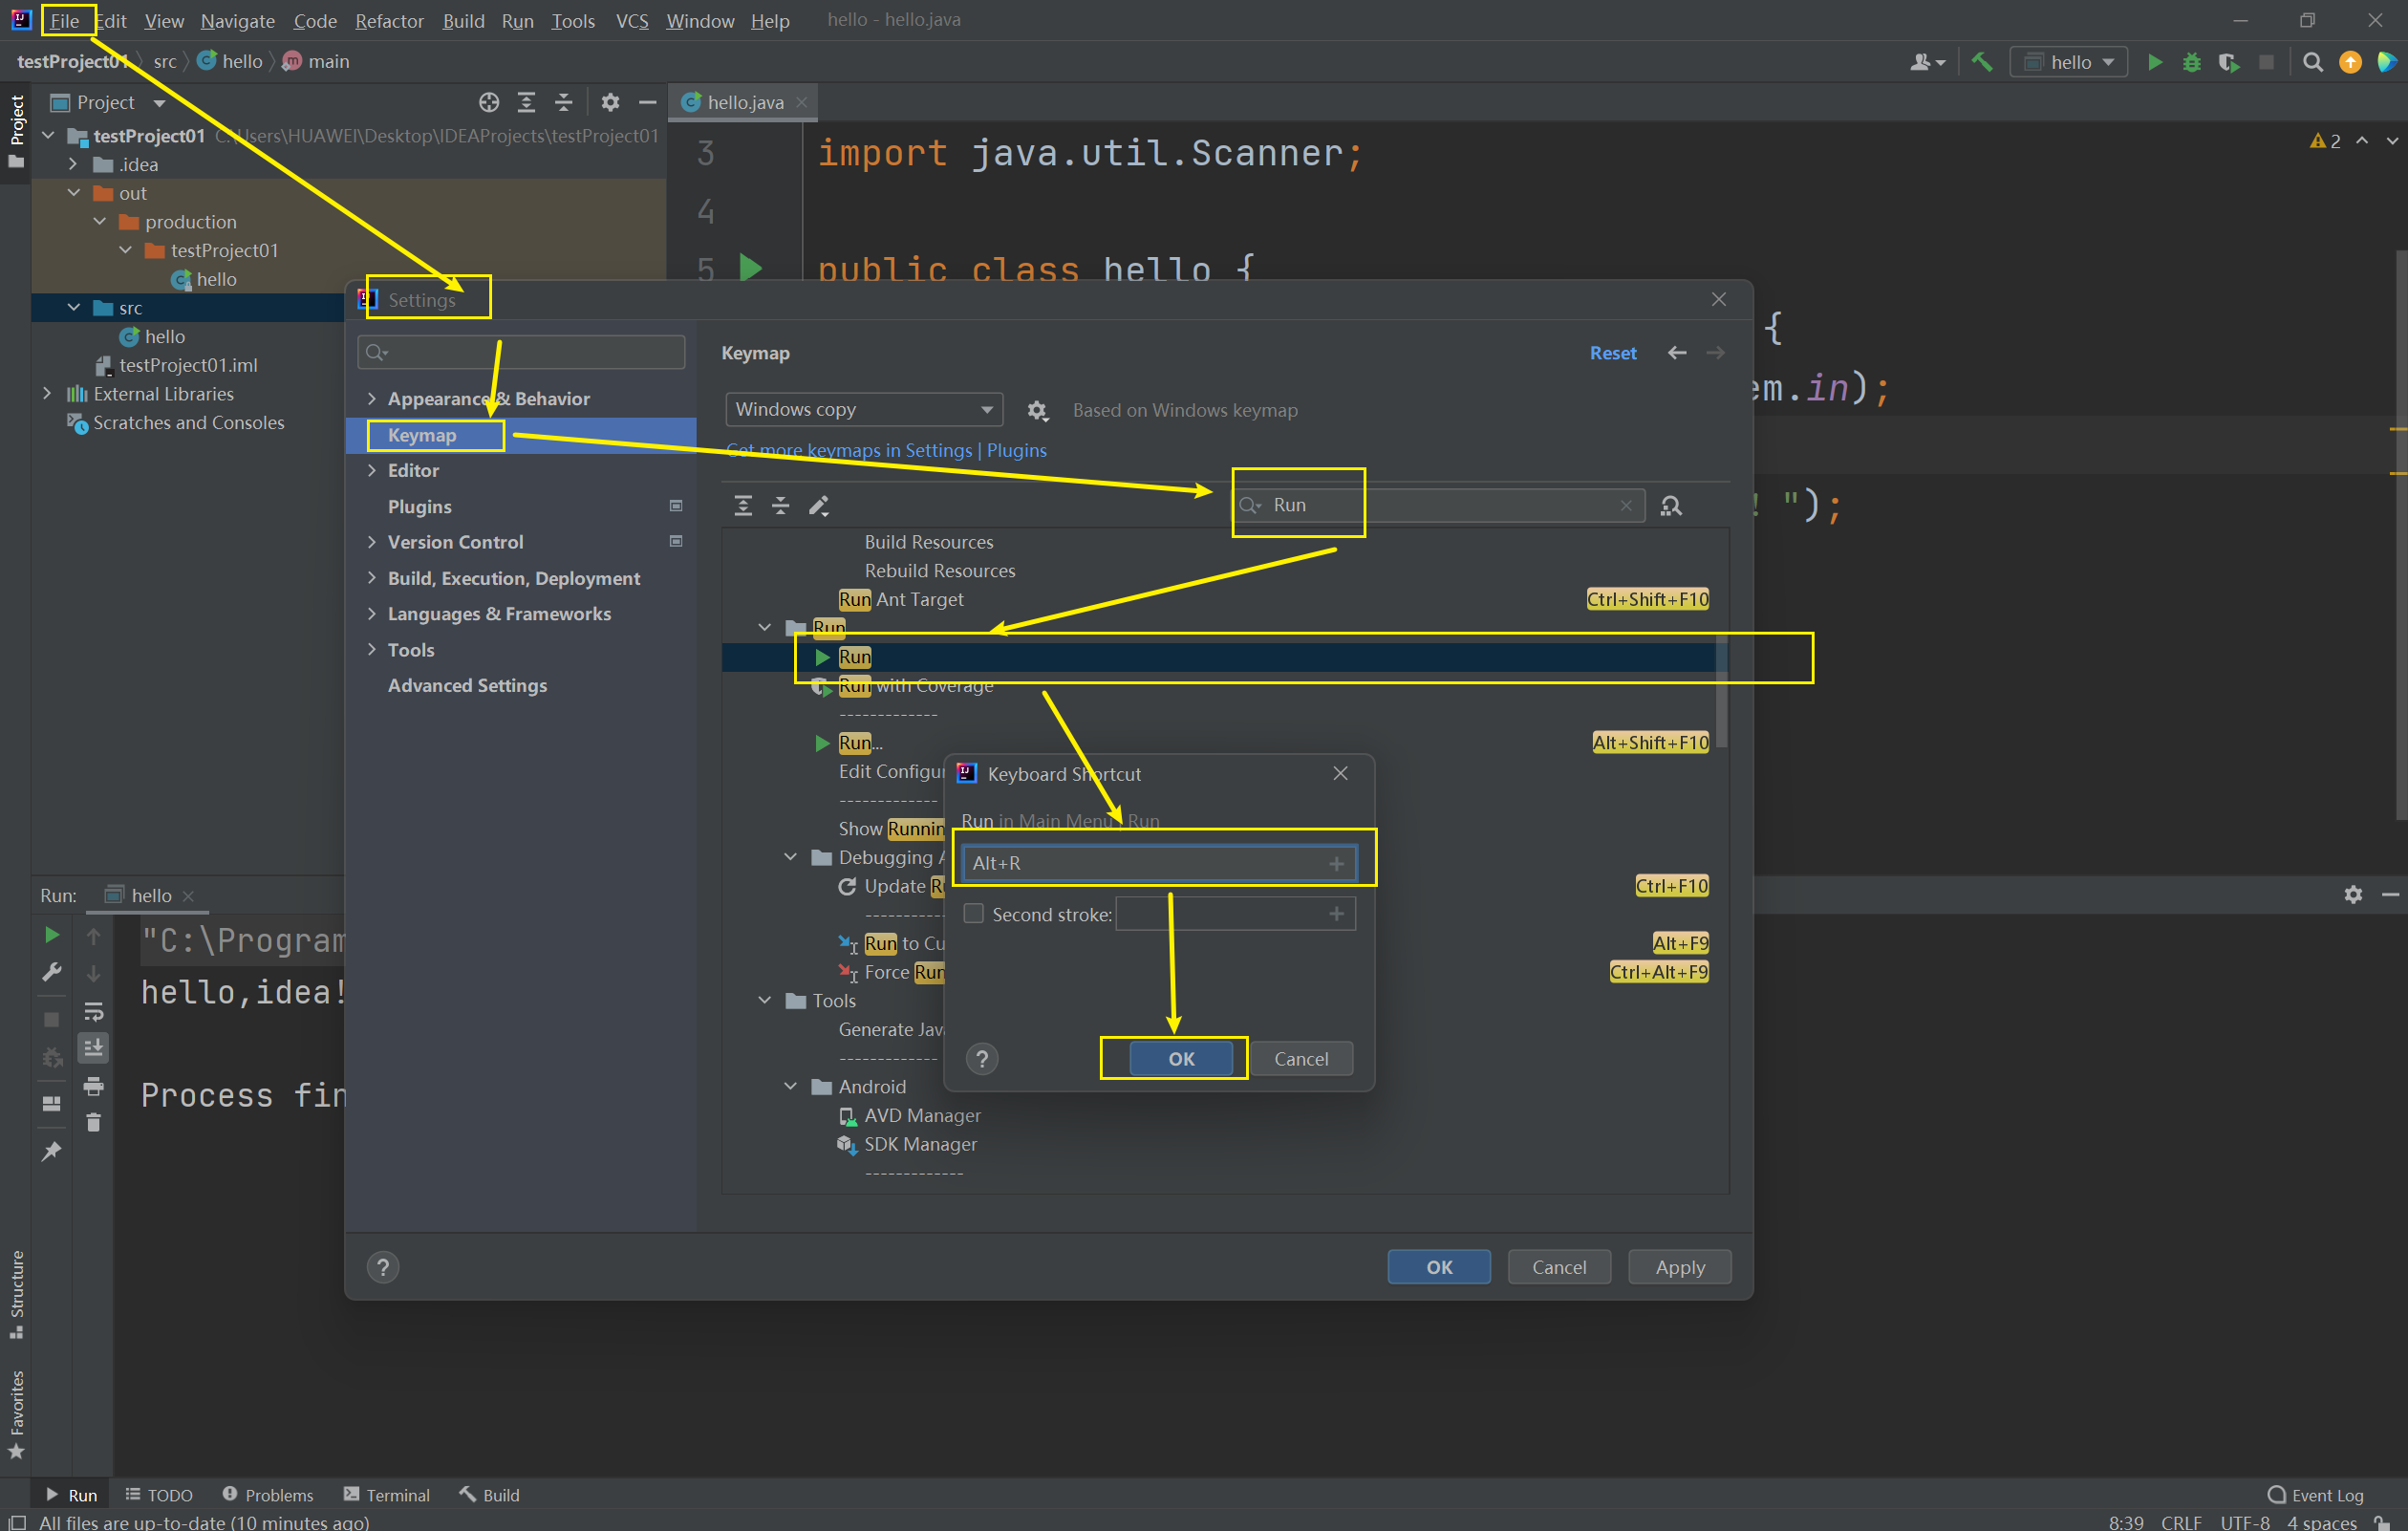
Task: Click the soft-wrap icon in Run console
Action: 93,1011
